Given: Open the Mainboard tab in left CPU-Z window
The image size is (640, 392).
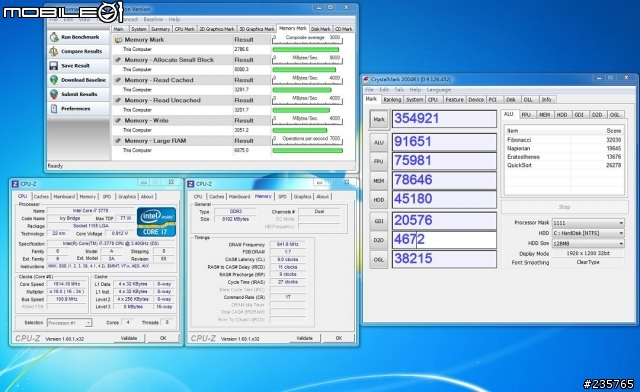Looking at the screenshot, I should (x=64, y=196).
